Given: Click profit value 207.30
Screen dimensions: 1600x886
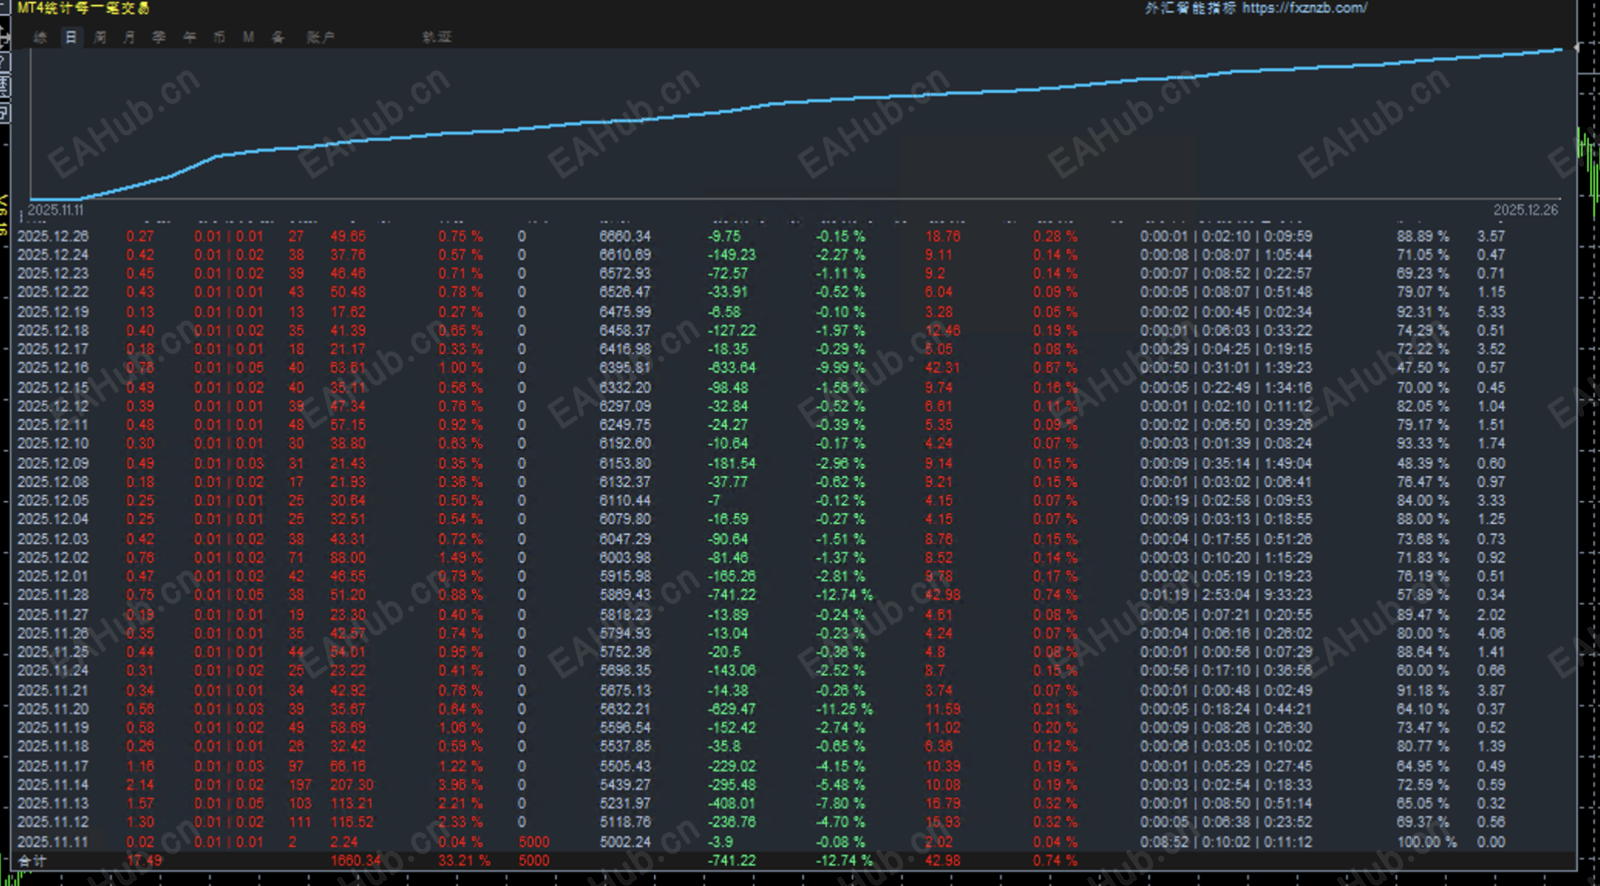Looking at the screenshot, I should coord(352,785).
